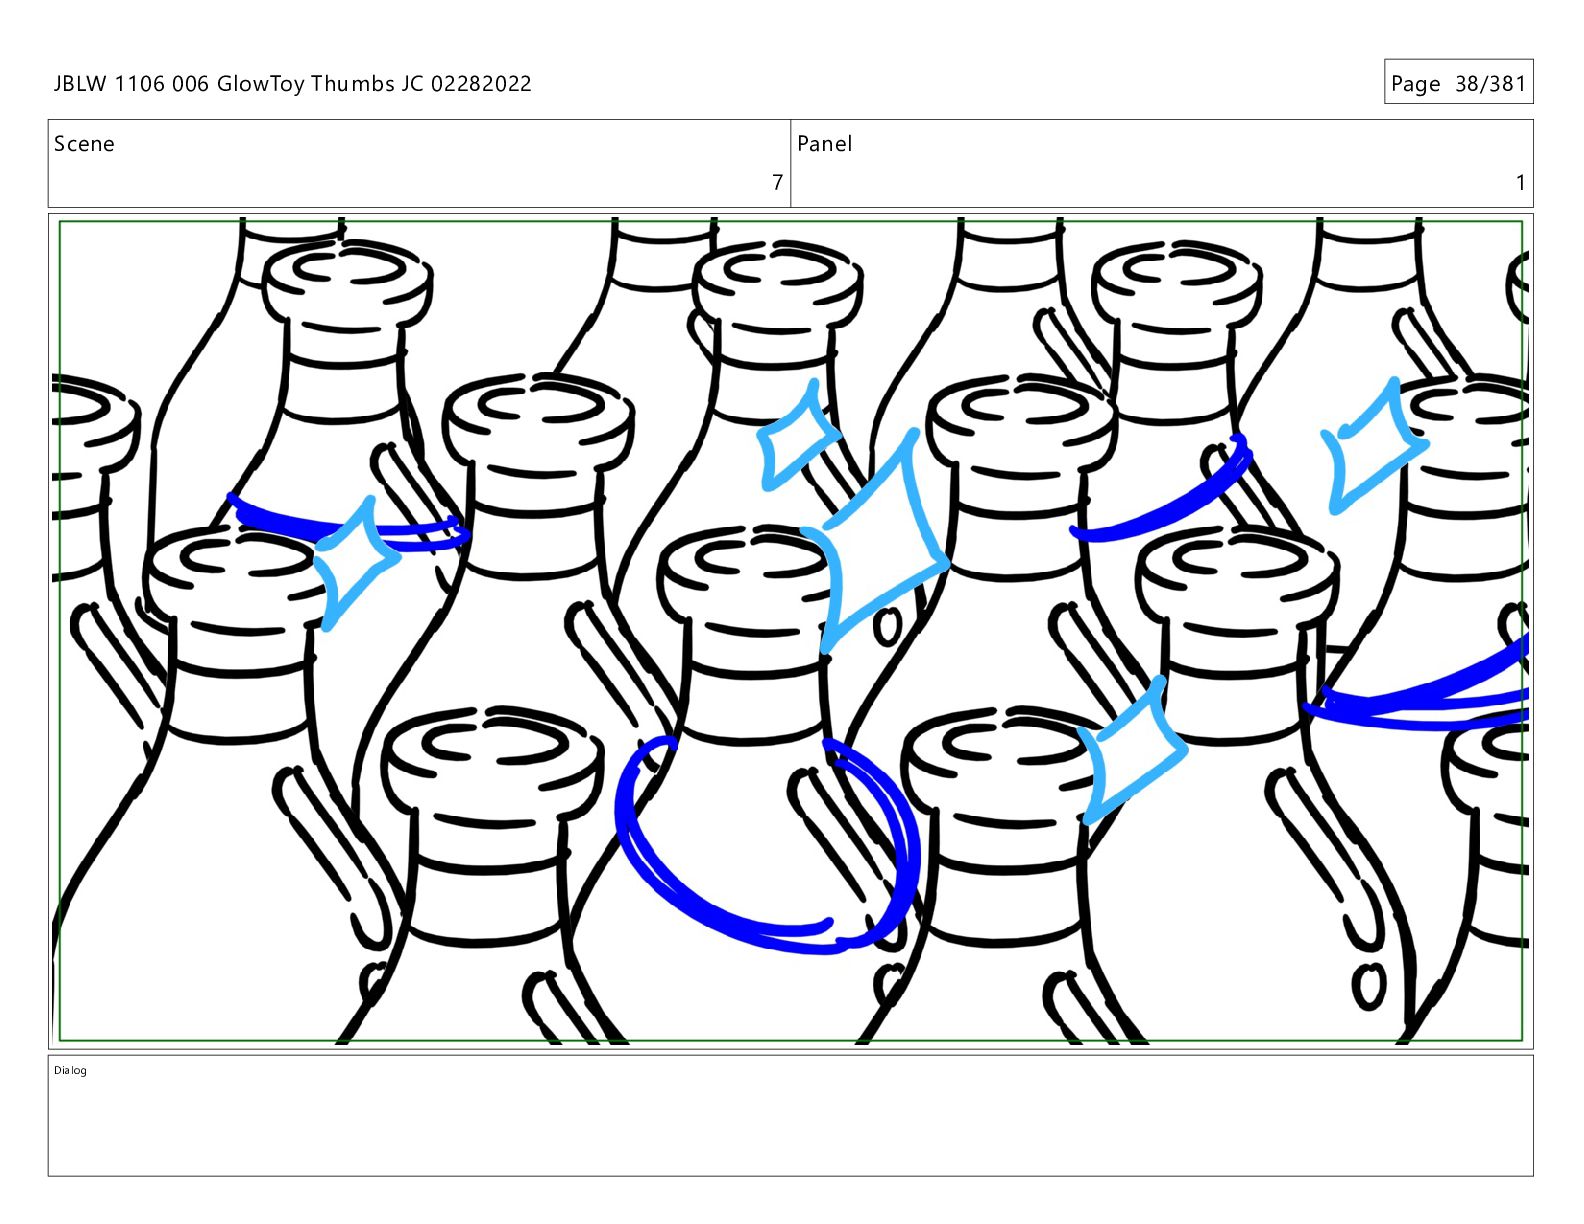This screenshot has width=1584, height=1224.
Task: Click the dark blue ring on upper left bottle
Action: tap(347, 524)
